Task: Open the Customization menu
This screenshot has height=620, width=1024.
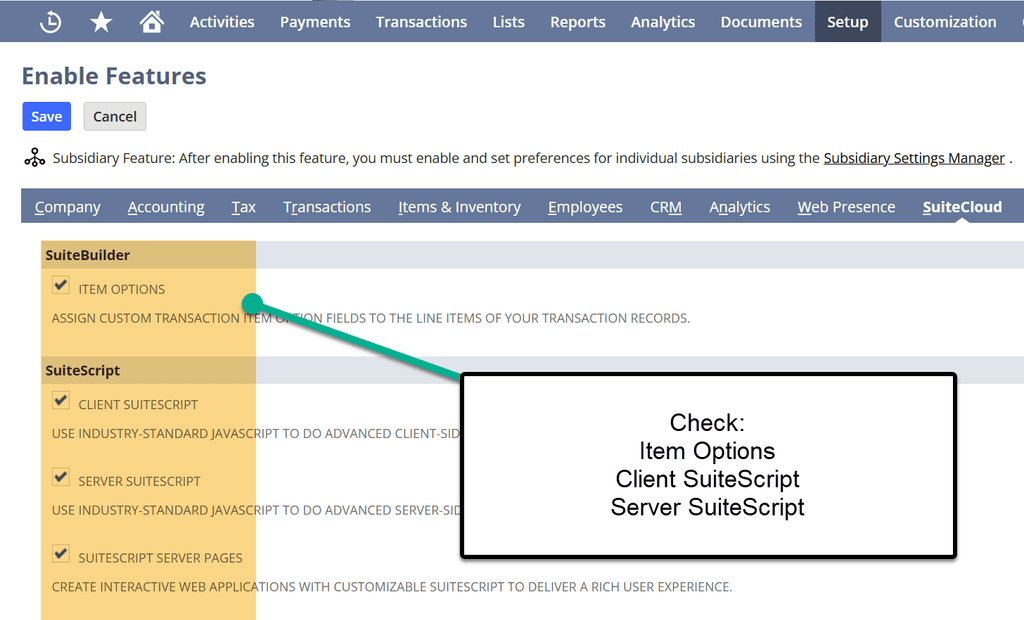Action: pyautogui.click(x=945, y=22)
